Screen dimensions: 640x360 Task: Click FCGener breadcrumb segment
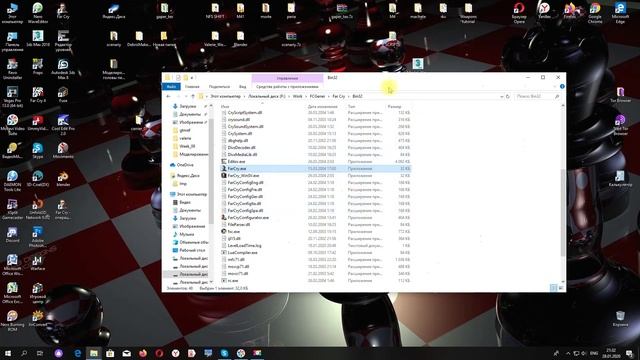317,96
